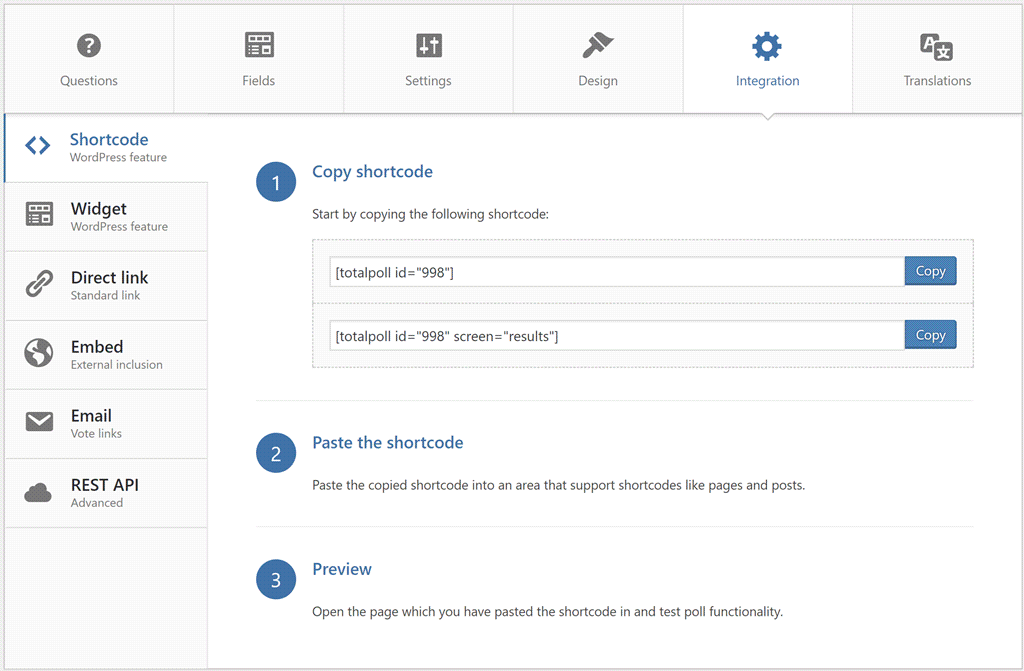Open Email vote links section
Viewport: 1024px width, 671px height.
coord(106,424)
